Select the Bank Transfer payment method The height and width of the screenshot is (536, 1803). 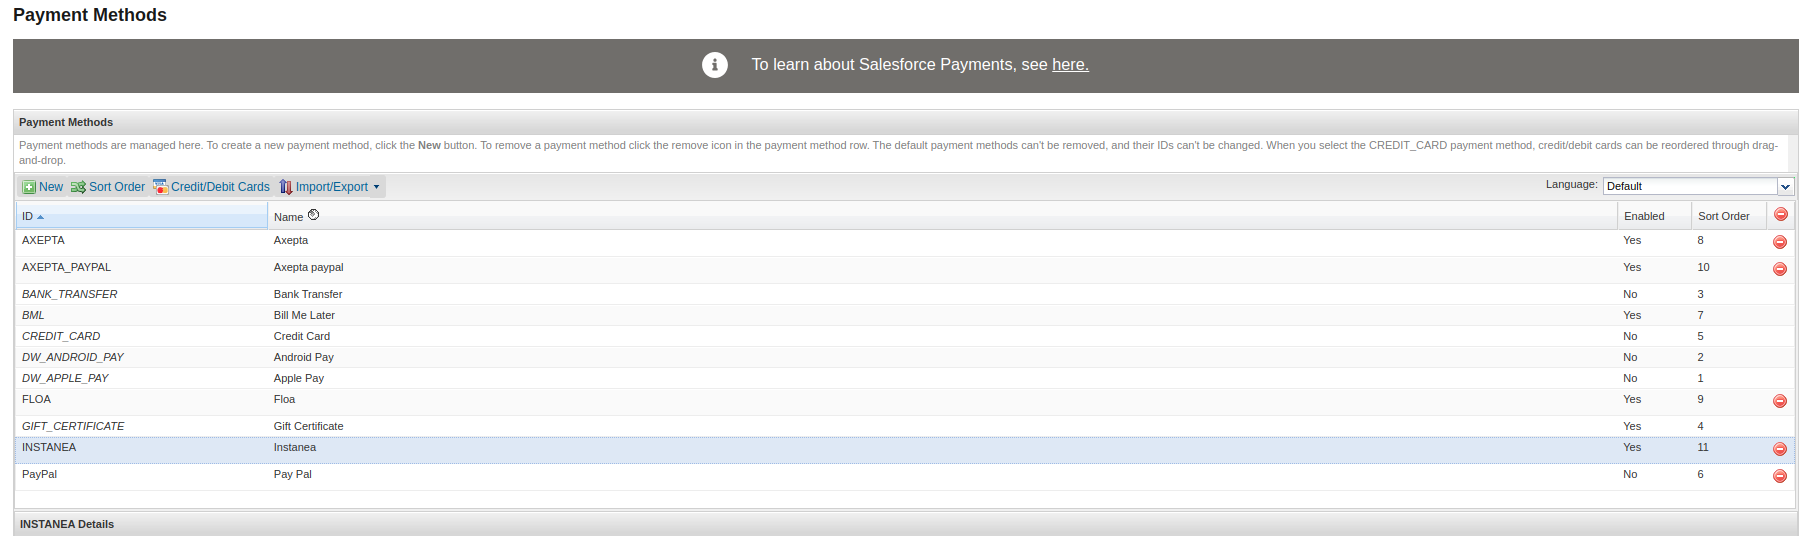(x=308, y=294)
